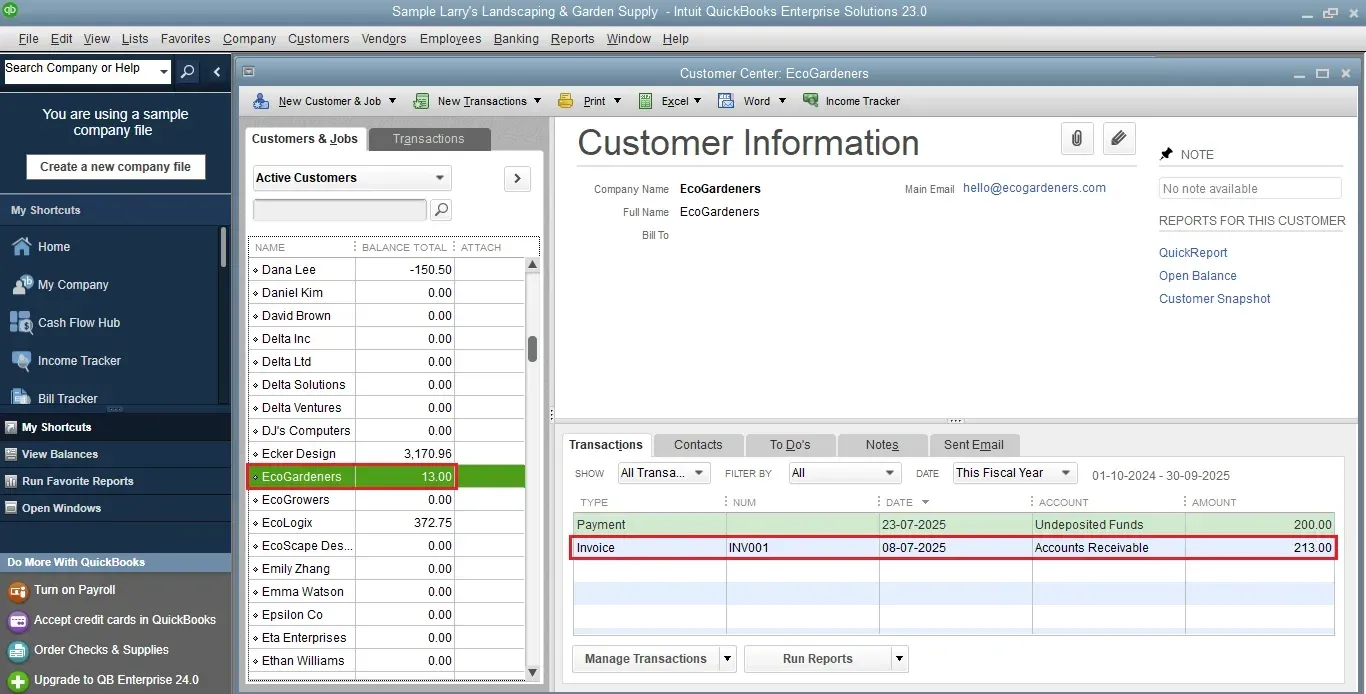Open the QuickReport link
Screen dimensions: 1366x694
[1193, 253]
